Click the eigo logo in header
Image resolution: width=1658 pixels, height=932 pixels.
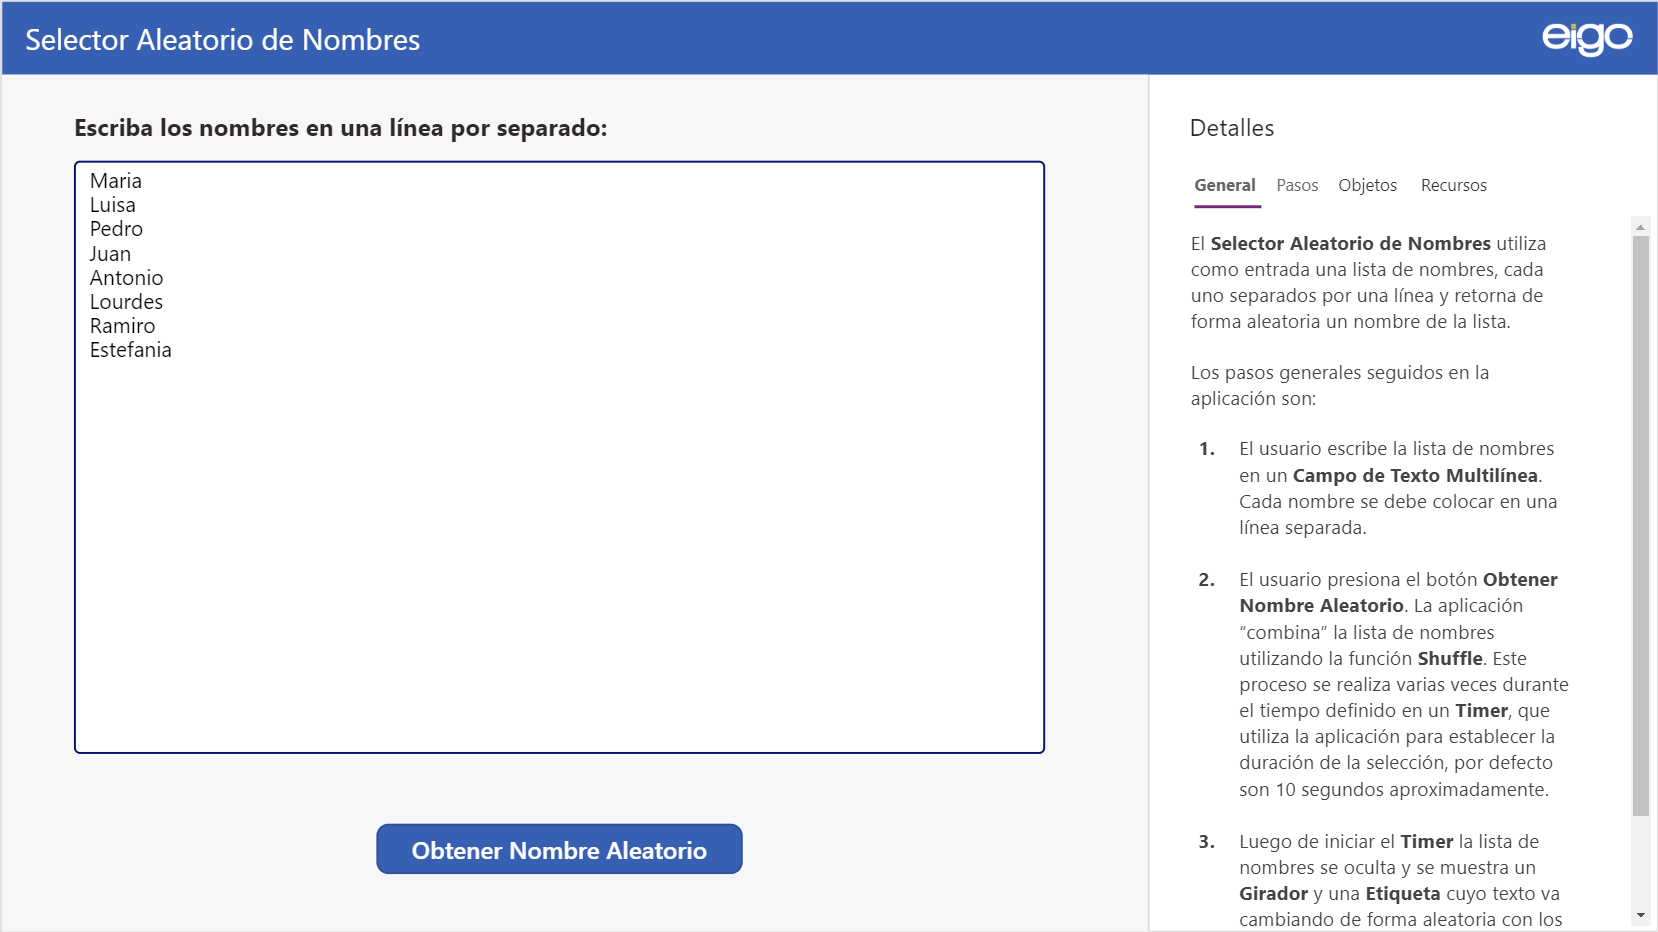pyautogui.click(x=1587, y=38)
